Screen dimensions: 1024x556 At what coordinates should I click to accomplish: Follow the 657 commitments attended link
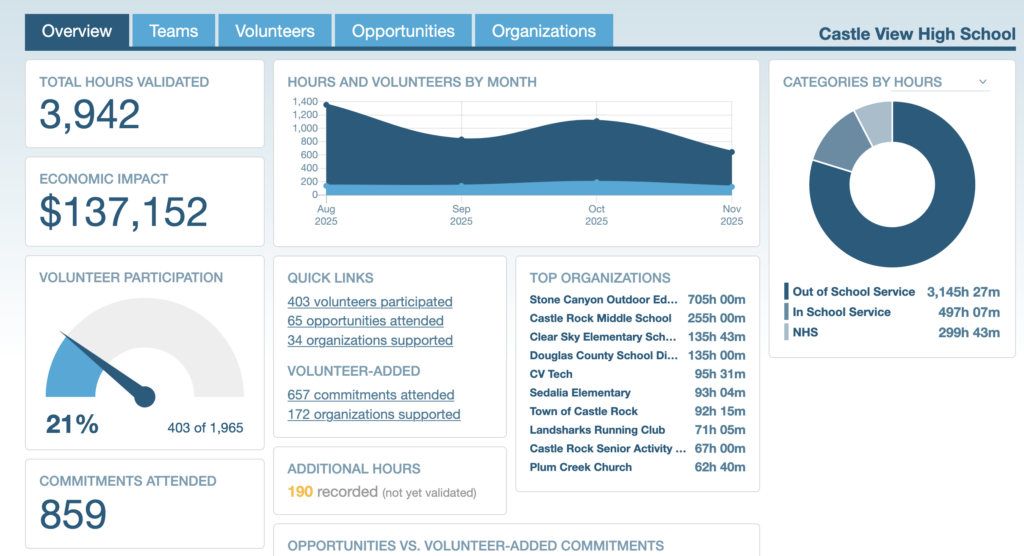[x=370, y=395]
